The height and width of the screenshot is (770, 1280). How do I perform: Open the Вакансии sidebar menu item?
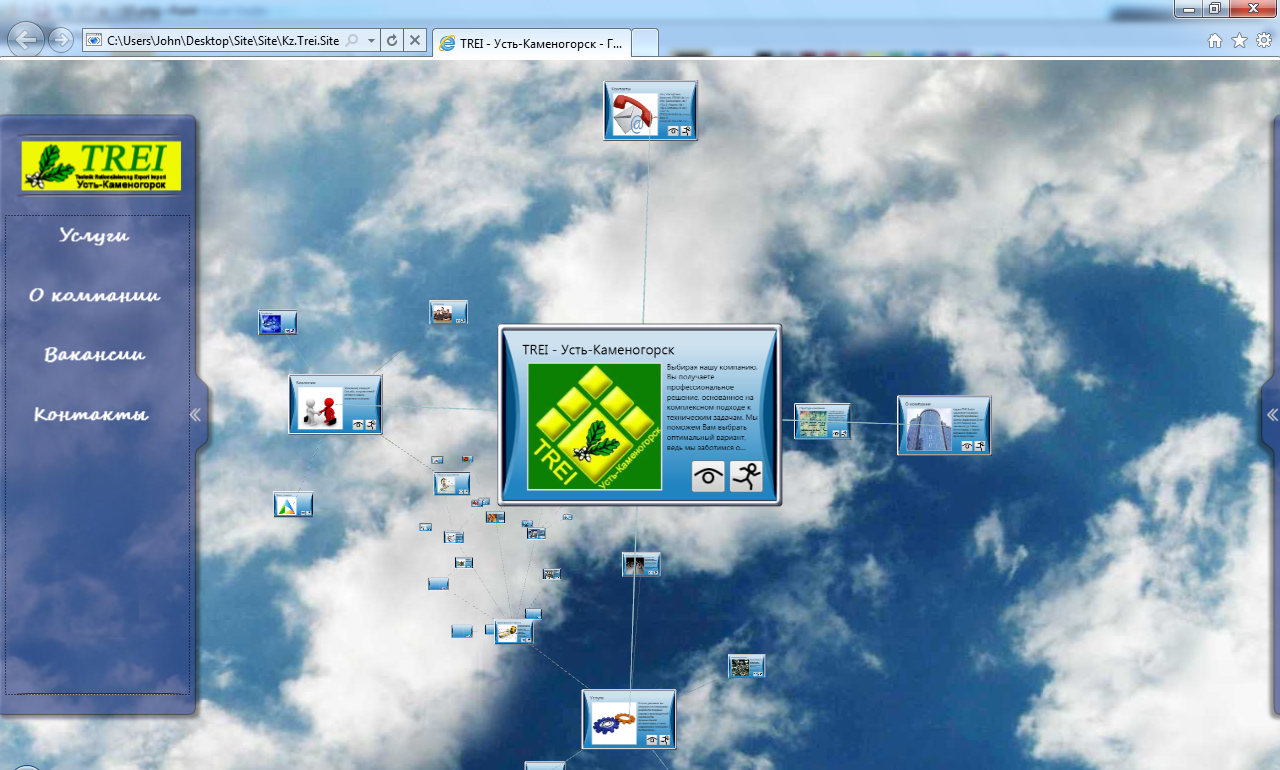click(94, 354)
